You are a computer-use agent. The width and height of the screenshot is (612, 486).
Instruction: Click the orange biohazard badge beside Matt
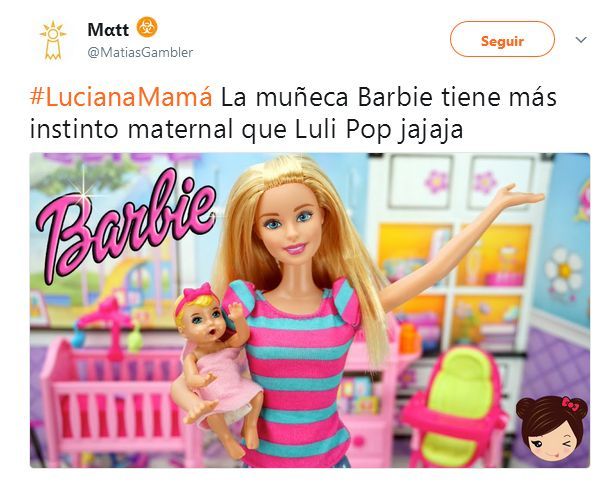[x=147, y=27]
